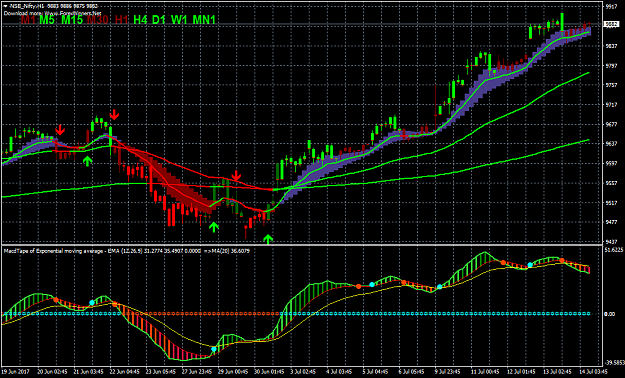This screenshot has height=378, width=625.
Task: Click the 0.00 MACD zero level label
Action: point(610,314)
